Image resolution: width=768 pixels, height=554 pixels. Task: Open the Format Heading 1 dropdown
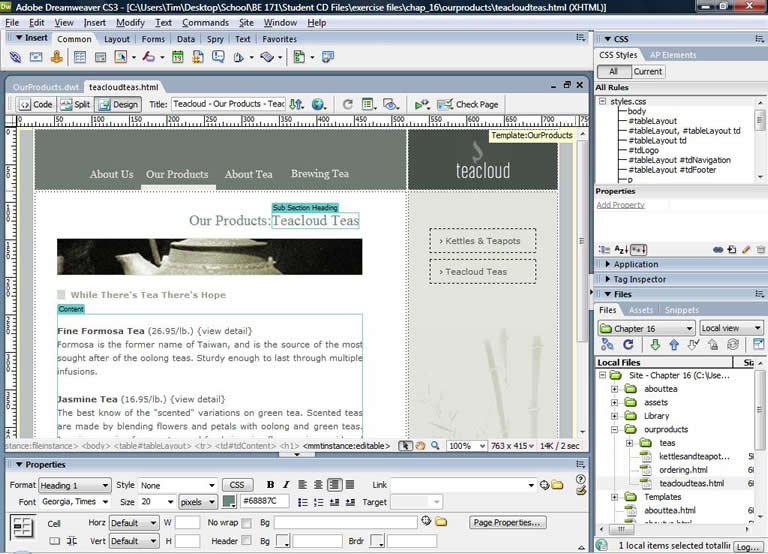pos(74,485)
